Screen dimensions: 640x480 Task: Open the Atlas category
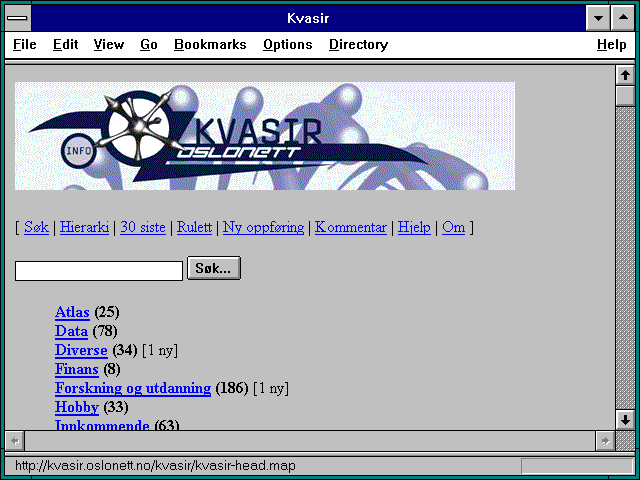pos(72,312)
